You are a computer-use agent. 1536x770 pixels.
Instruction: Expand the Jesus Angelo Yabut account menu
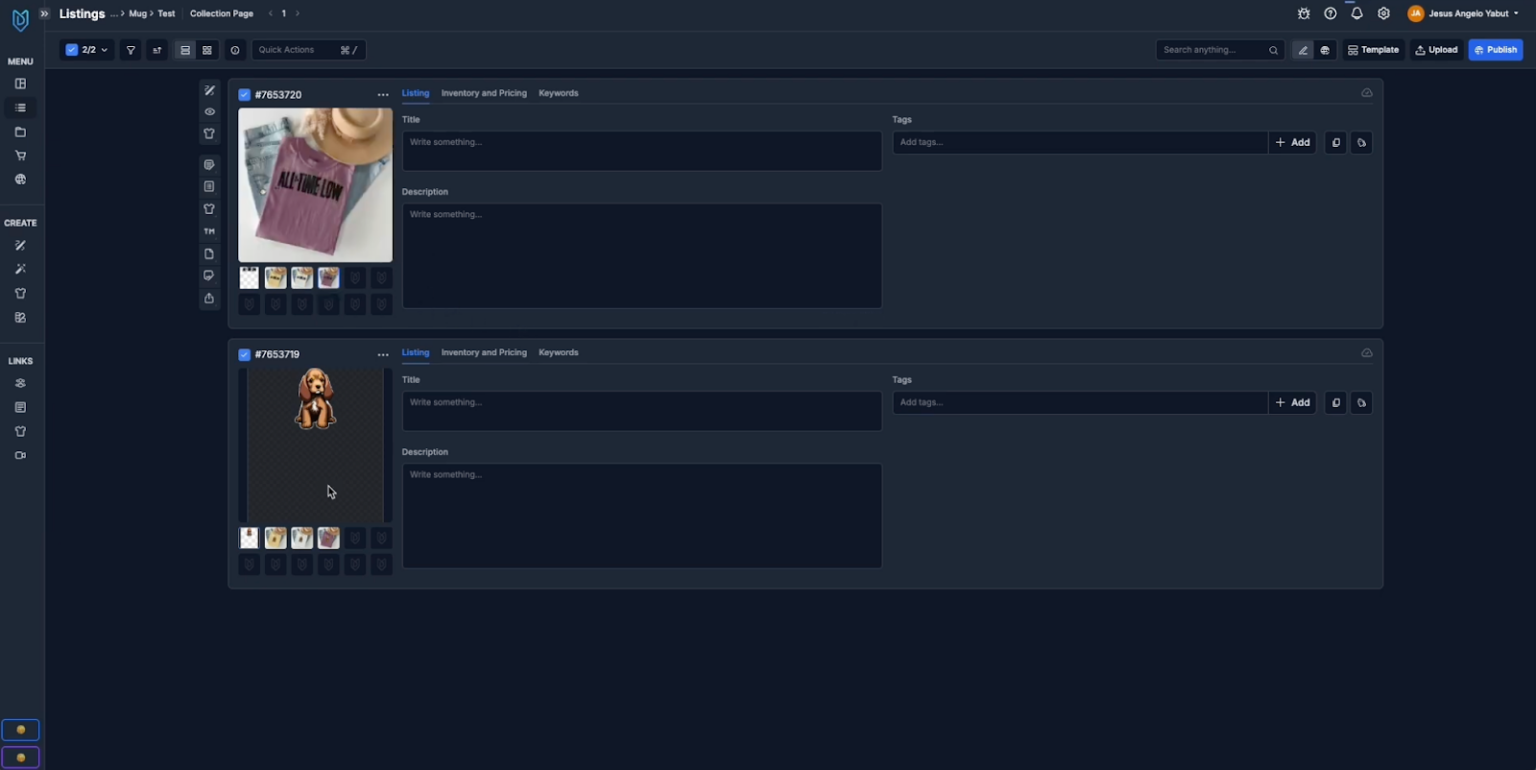(1463, 14)
